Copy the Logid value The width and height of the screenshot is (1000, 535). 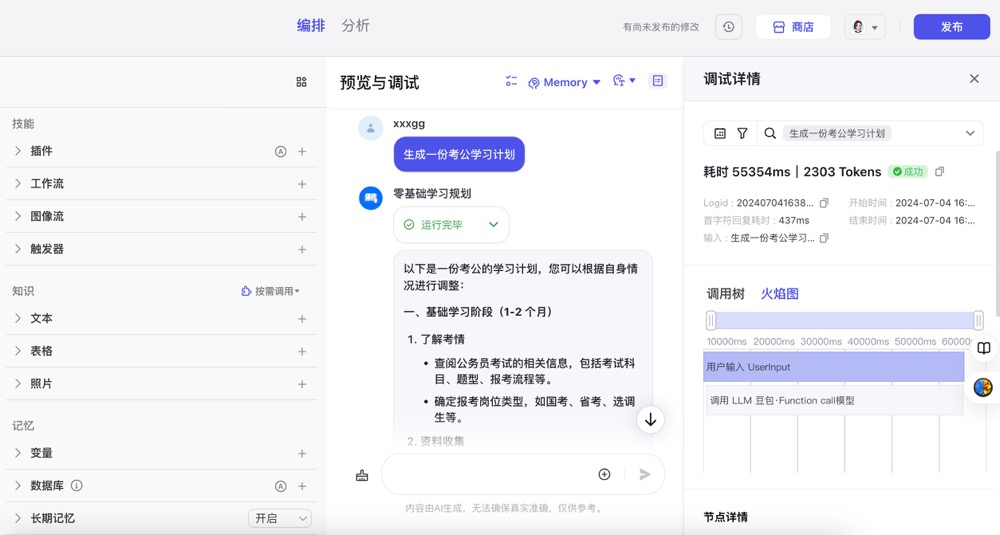click(824, 203)
